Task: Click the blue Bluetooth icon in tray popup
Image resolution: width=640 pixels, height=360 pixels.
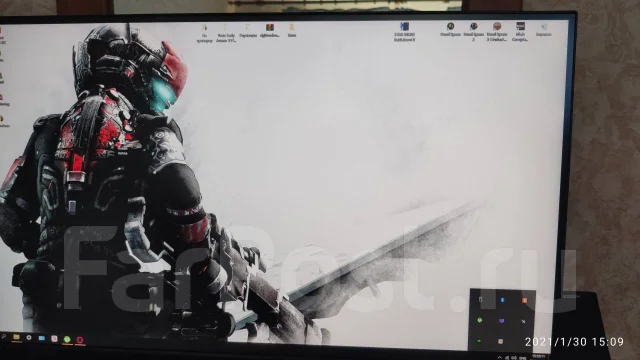Action: tap(502, 300)
